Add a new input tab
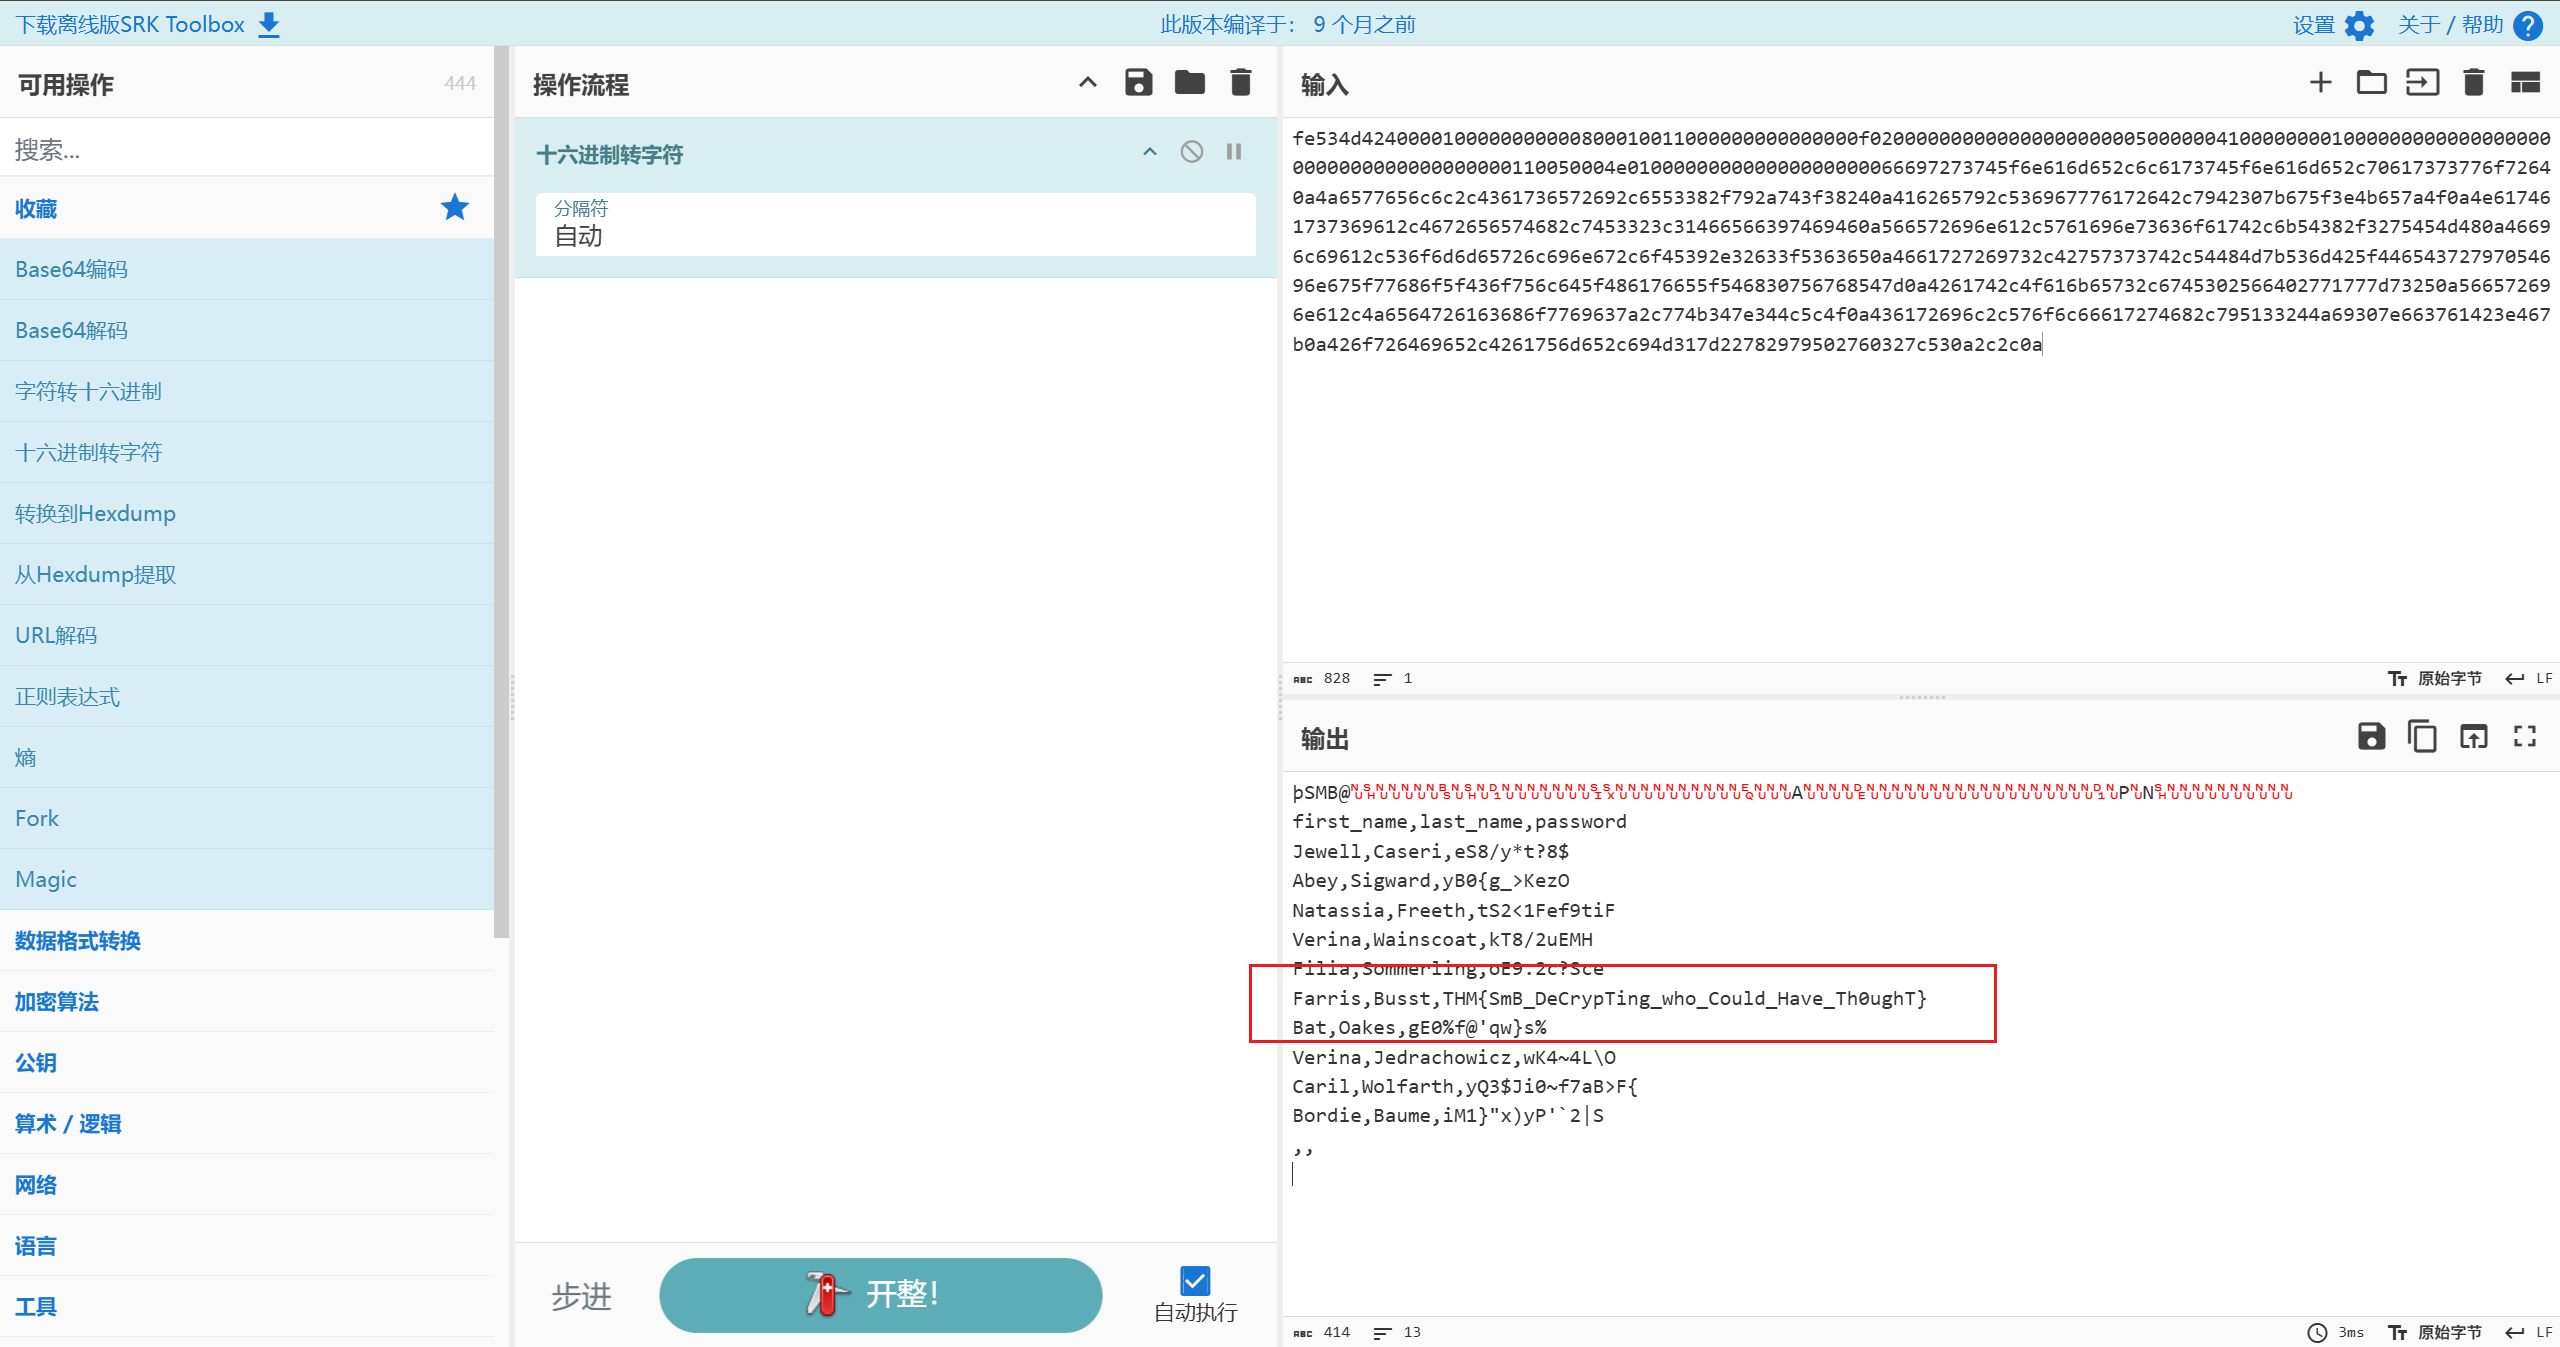Image resolution: width=2560 pixels, height=1347 pixels. point(2320,83)
